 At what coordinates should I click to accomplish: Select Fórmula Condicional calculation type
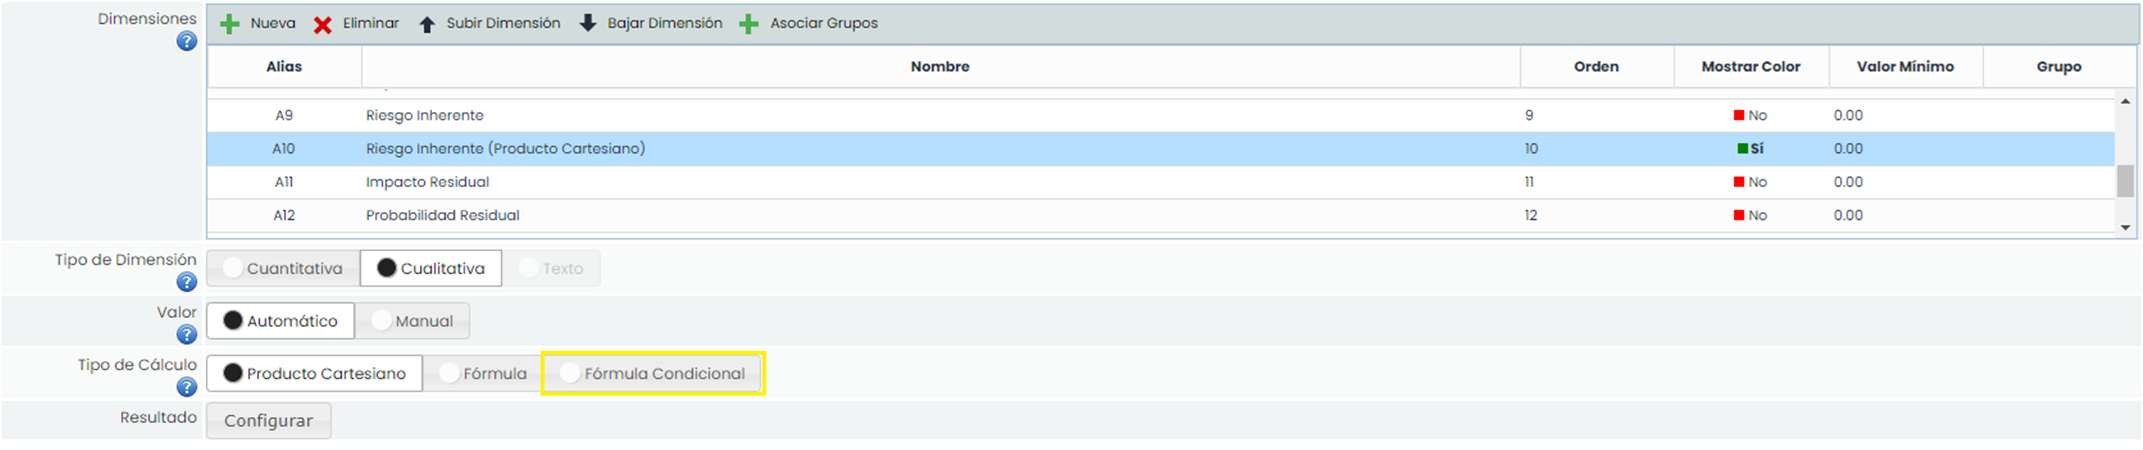653,373
